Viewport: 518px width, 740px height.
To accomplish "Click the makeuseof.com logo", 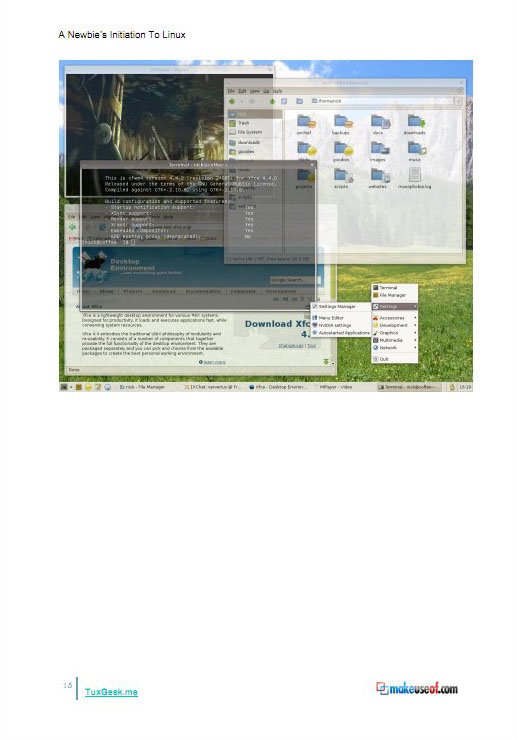I will [417, 689].
